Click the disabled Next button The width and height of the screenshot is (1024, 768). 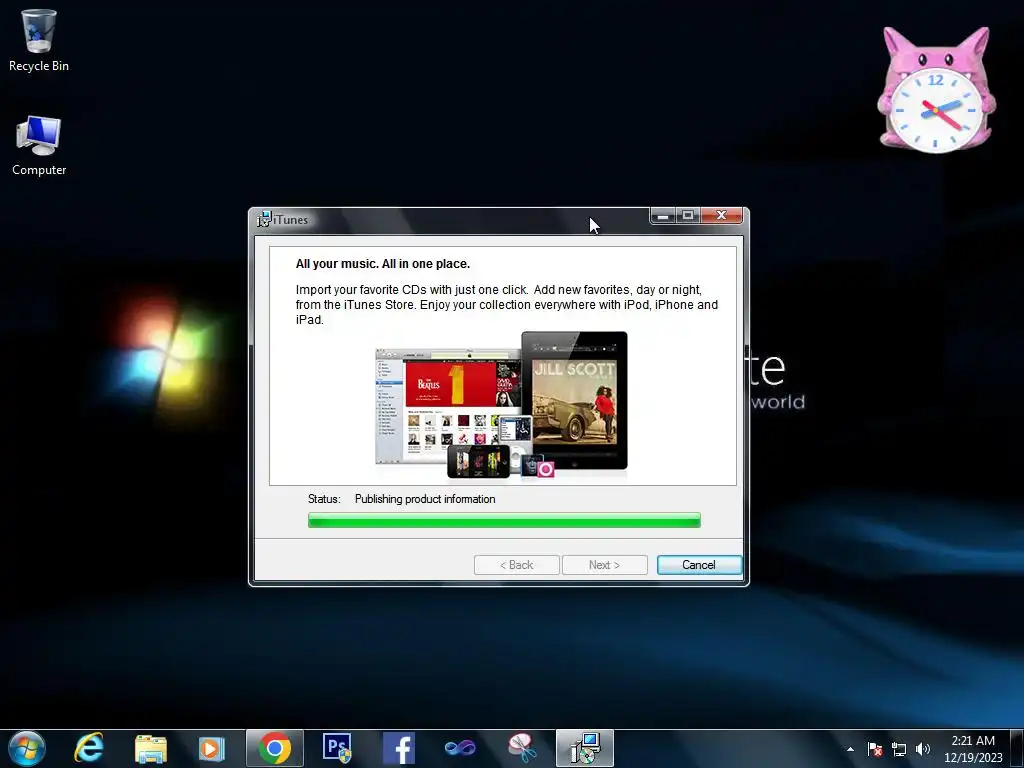605,565
